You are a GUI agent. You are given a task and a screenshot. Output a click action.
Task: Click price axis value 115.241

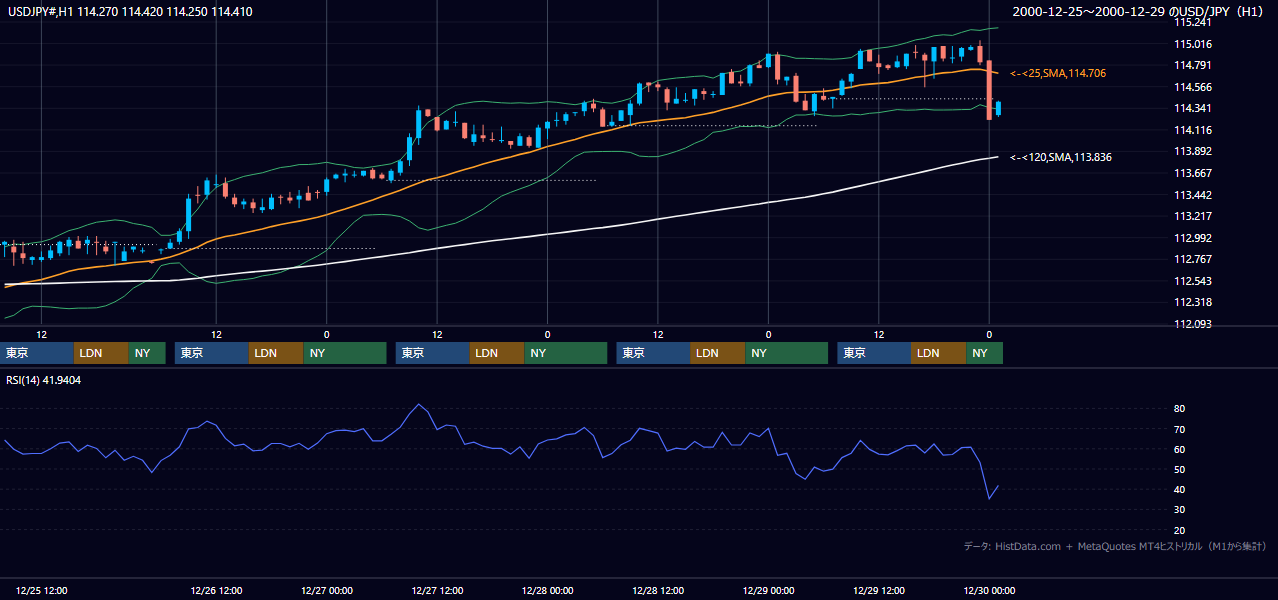point(1193,22)
